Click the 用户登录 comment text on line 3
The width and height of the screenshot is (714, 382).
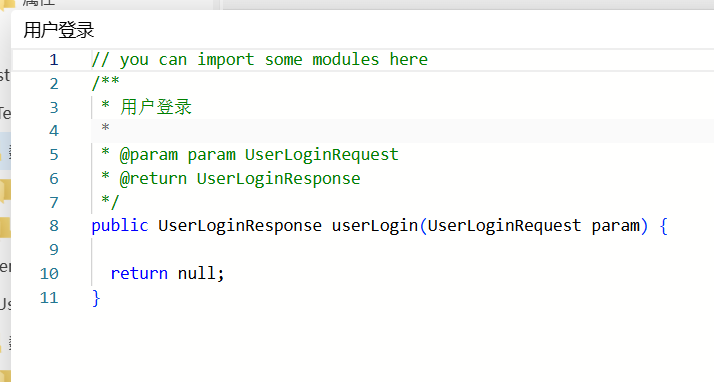[156, 107]
